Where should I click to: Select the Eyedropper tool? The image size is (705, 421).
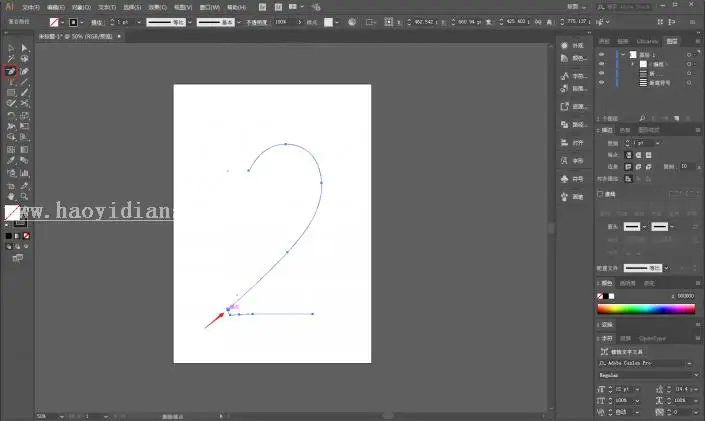coord(11,161)
